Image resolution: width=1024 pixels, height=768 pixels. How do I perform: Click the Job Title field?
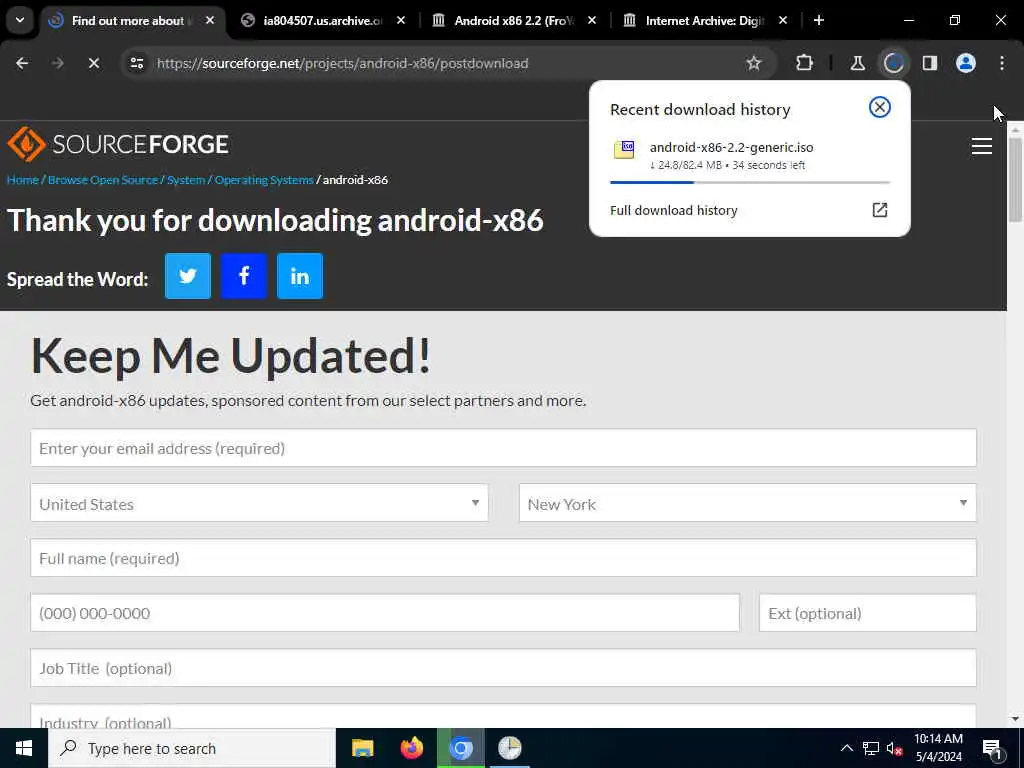pos(503,667)
